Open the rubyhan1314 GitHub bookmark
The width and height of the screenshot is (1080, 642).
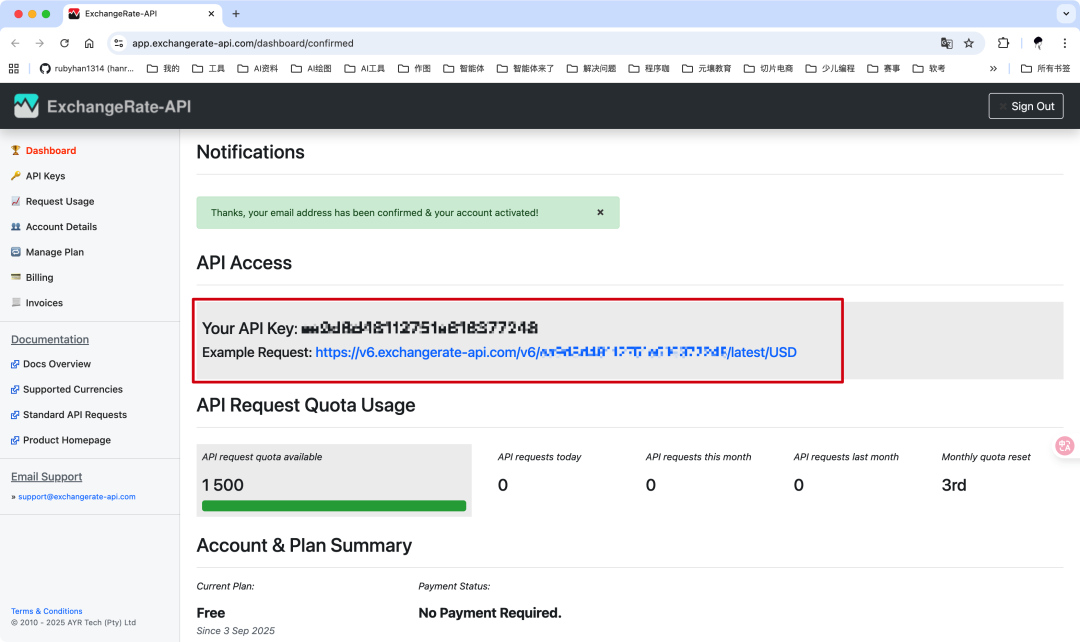[x=87, y=68]
